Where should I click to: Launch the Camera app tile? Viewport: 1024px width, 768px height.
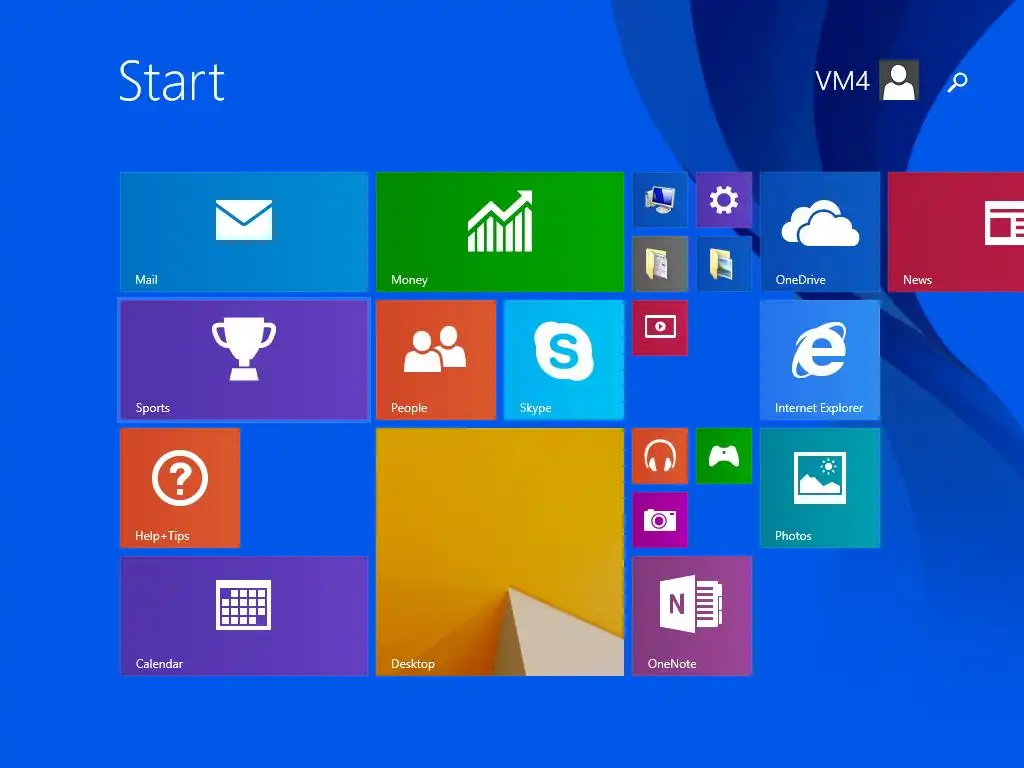click(x=660, y=520)
